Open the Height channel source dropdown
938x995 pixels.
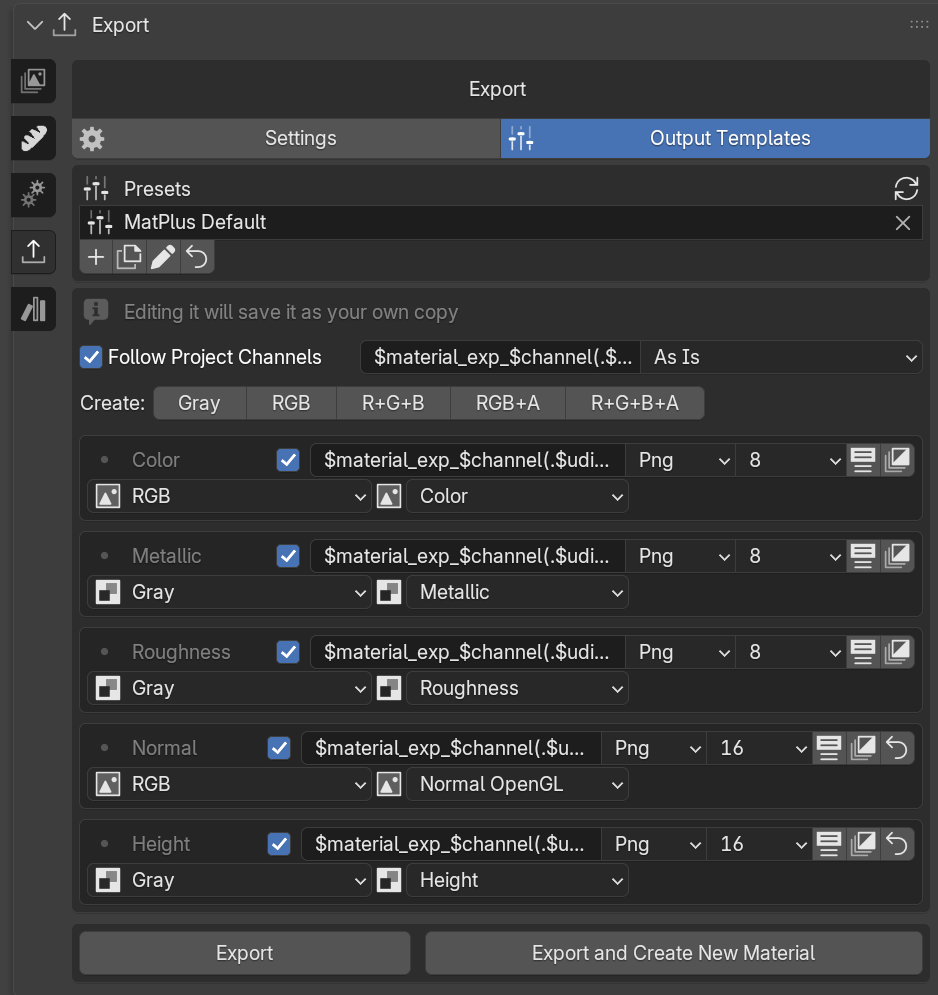(517, 880)
